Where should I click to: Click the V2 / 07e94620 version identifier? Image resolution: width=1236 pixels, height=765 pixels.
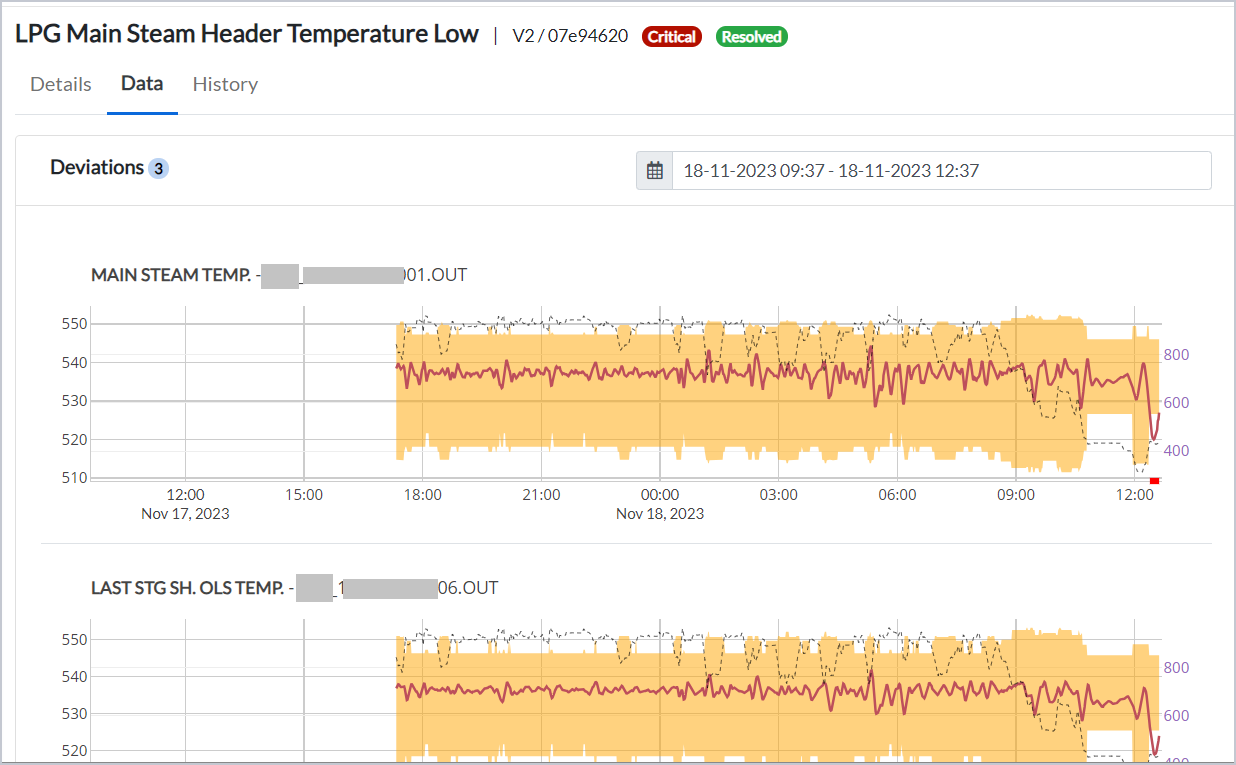pyautogui.click(x=570, y=36)
